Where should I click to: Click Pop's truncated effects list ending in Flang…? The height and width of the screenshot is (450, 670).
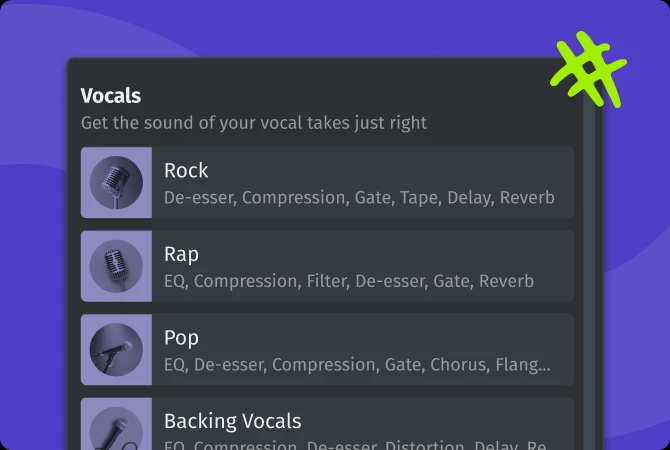click(357, 365)
